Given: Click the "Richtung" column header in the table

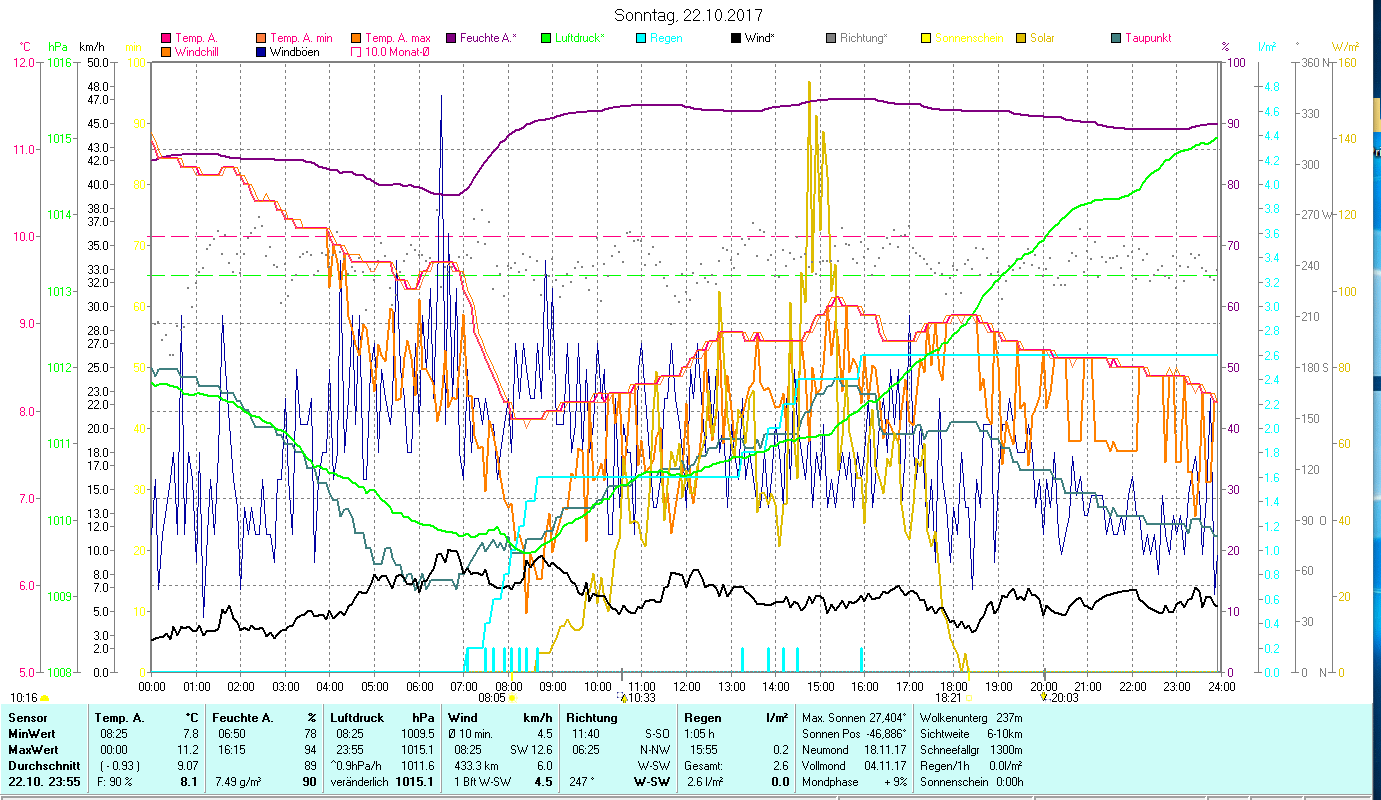Looking at the screenshot, I should [x=592, y=718].
